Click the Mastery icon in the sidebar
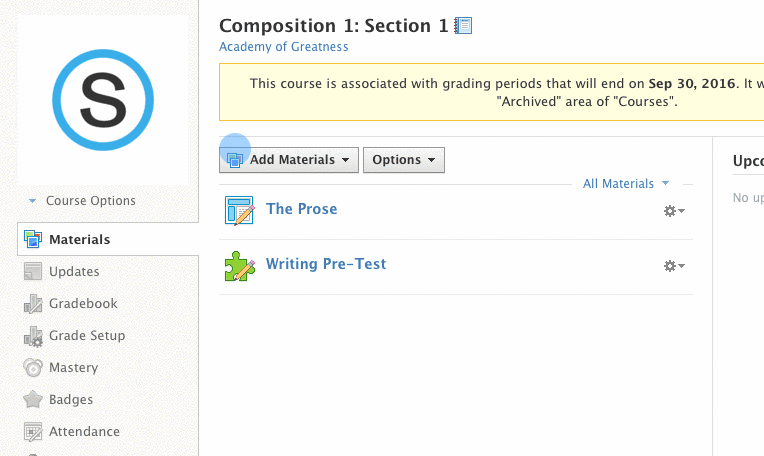This screenshot has height=456, width=764. (x=33, y=368)
